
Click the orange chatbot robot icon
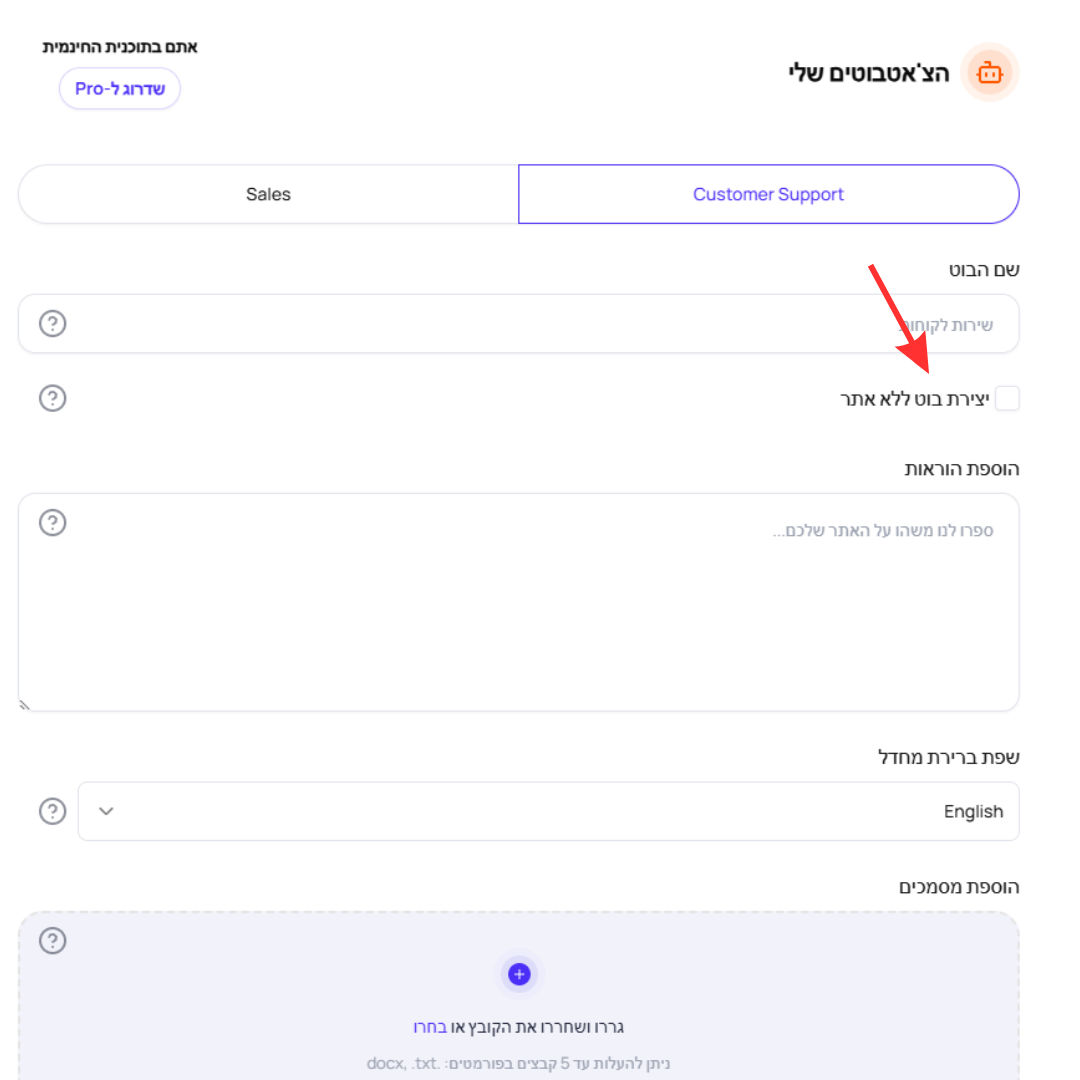(989, 72)
